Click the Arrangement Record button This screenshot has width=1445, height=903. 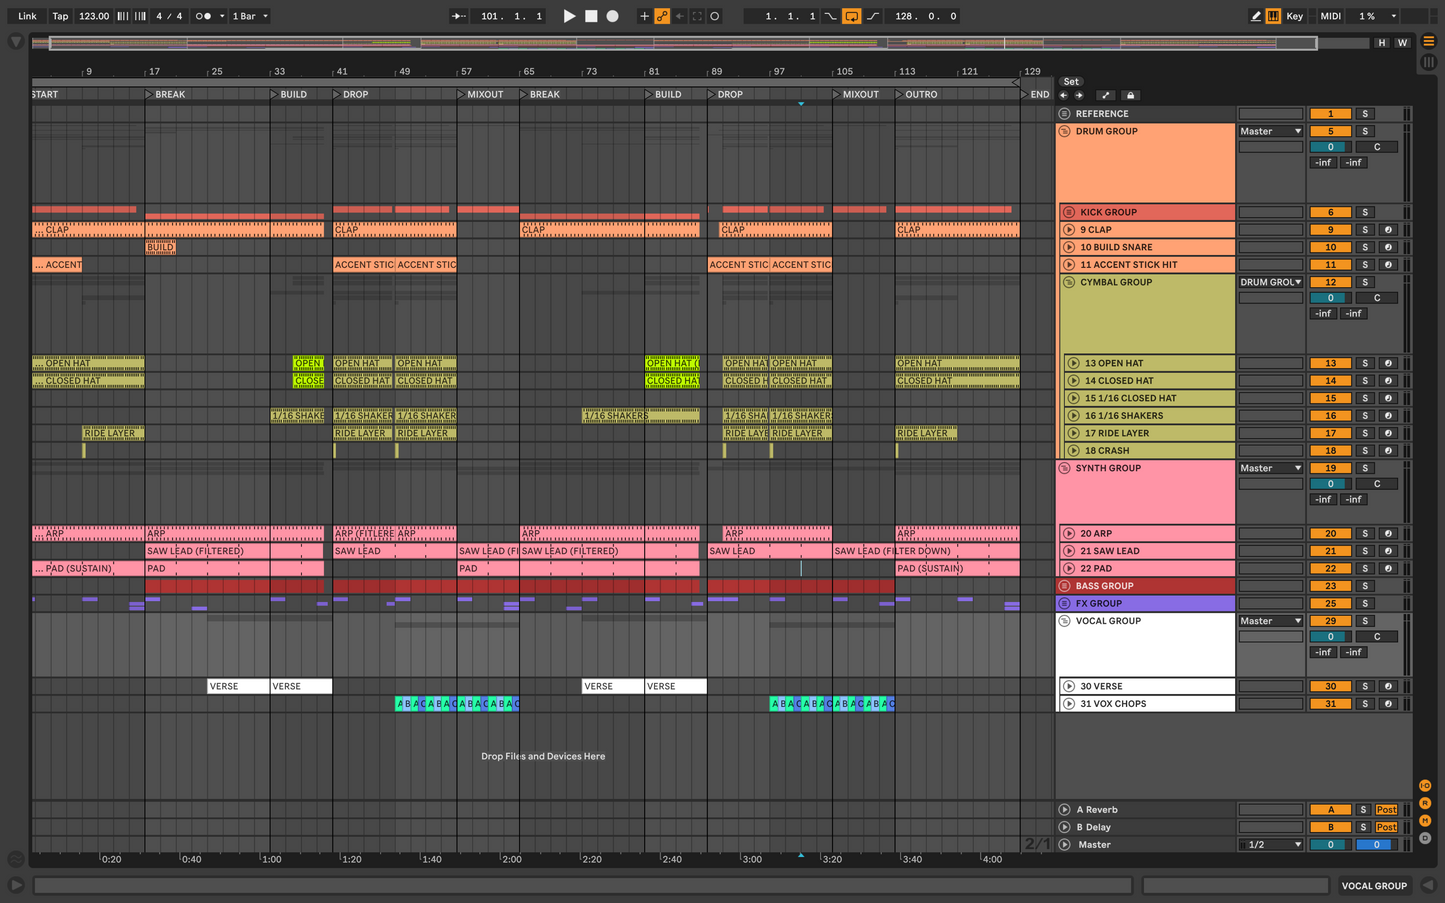613,16
